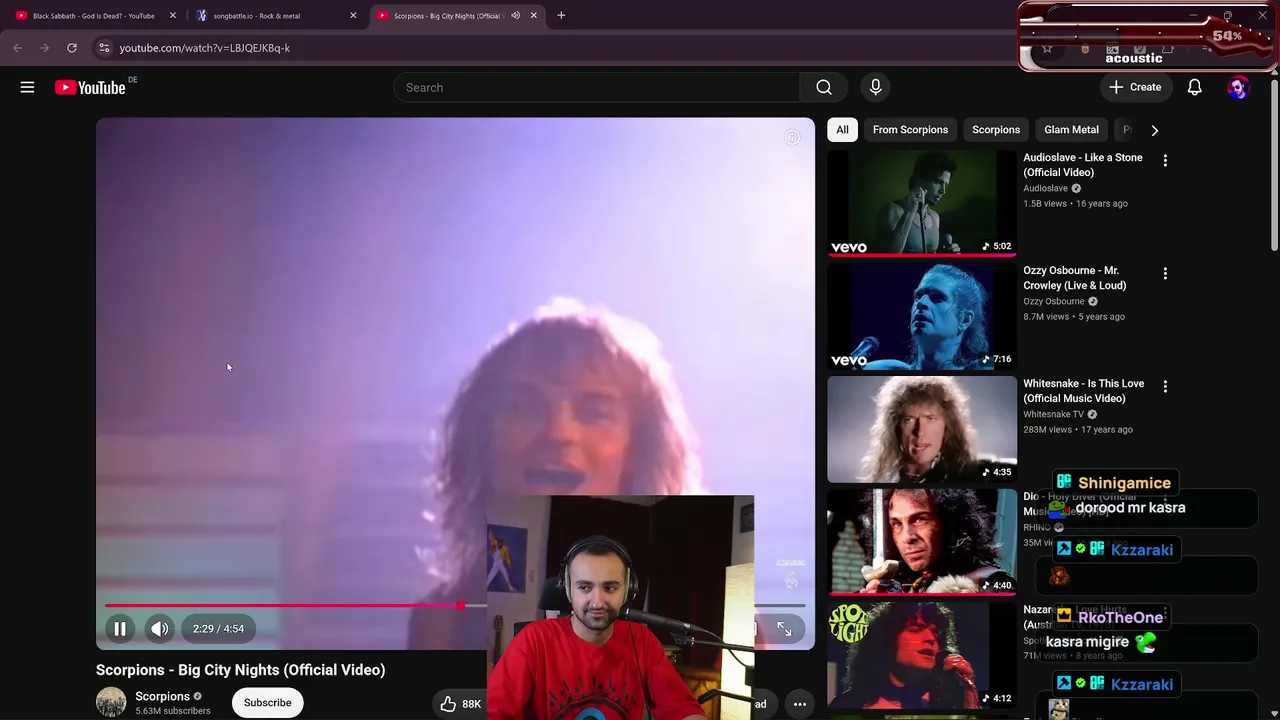1280x720 pixels.
Task: Click the video title 'Scorpions - Big City Nights'
Action: [240, 670]
